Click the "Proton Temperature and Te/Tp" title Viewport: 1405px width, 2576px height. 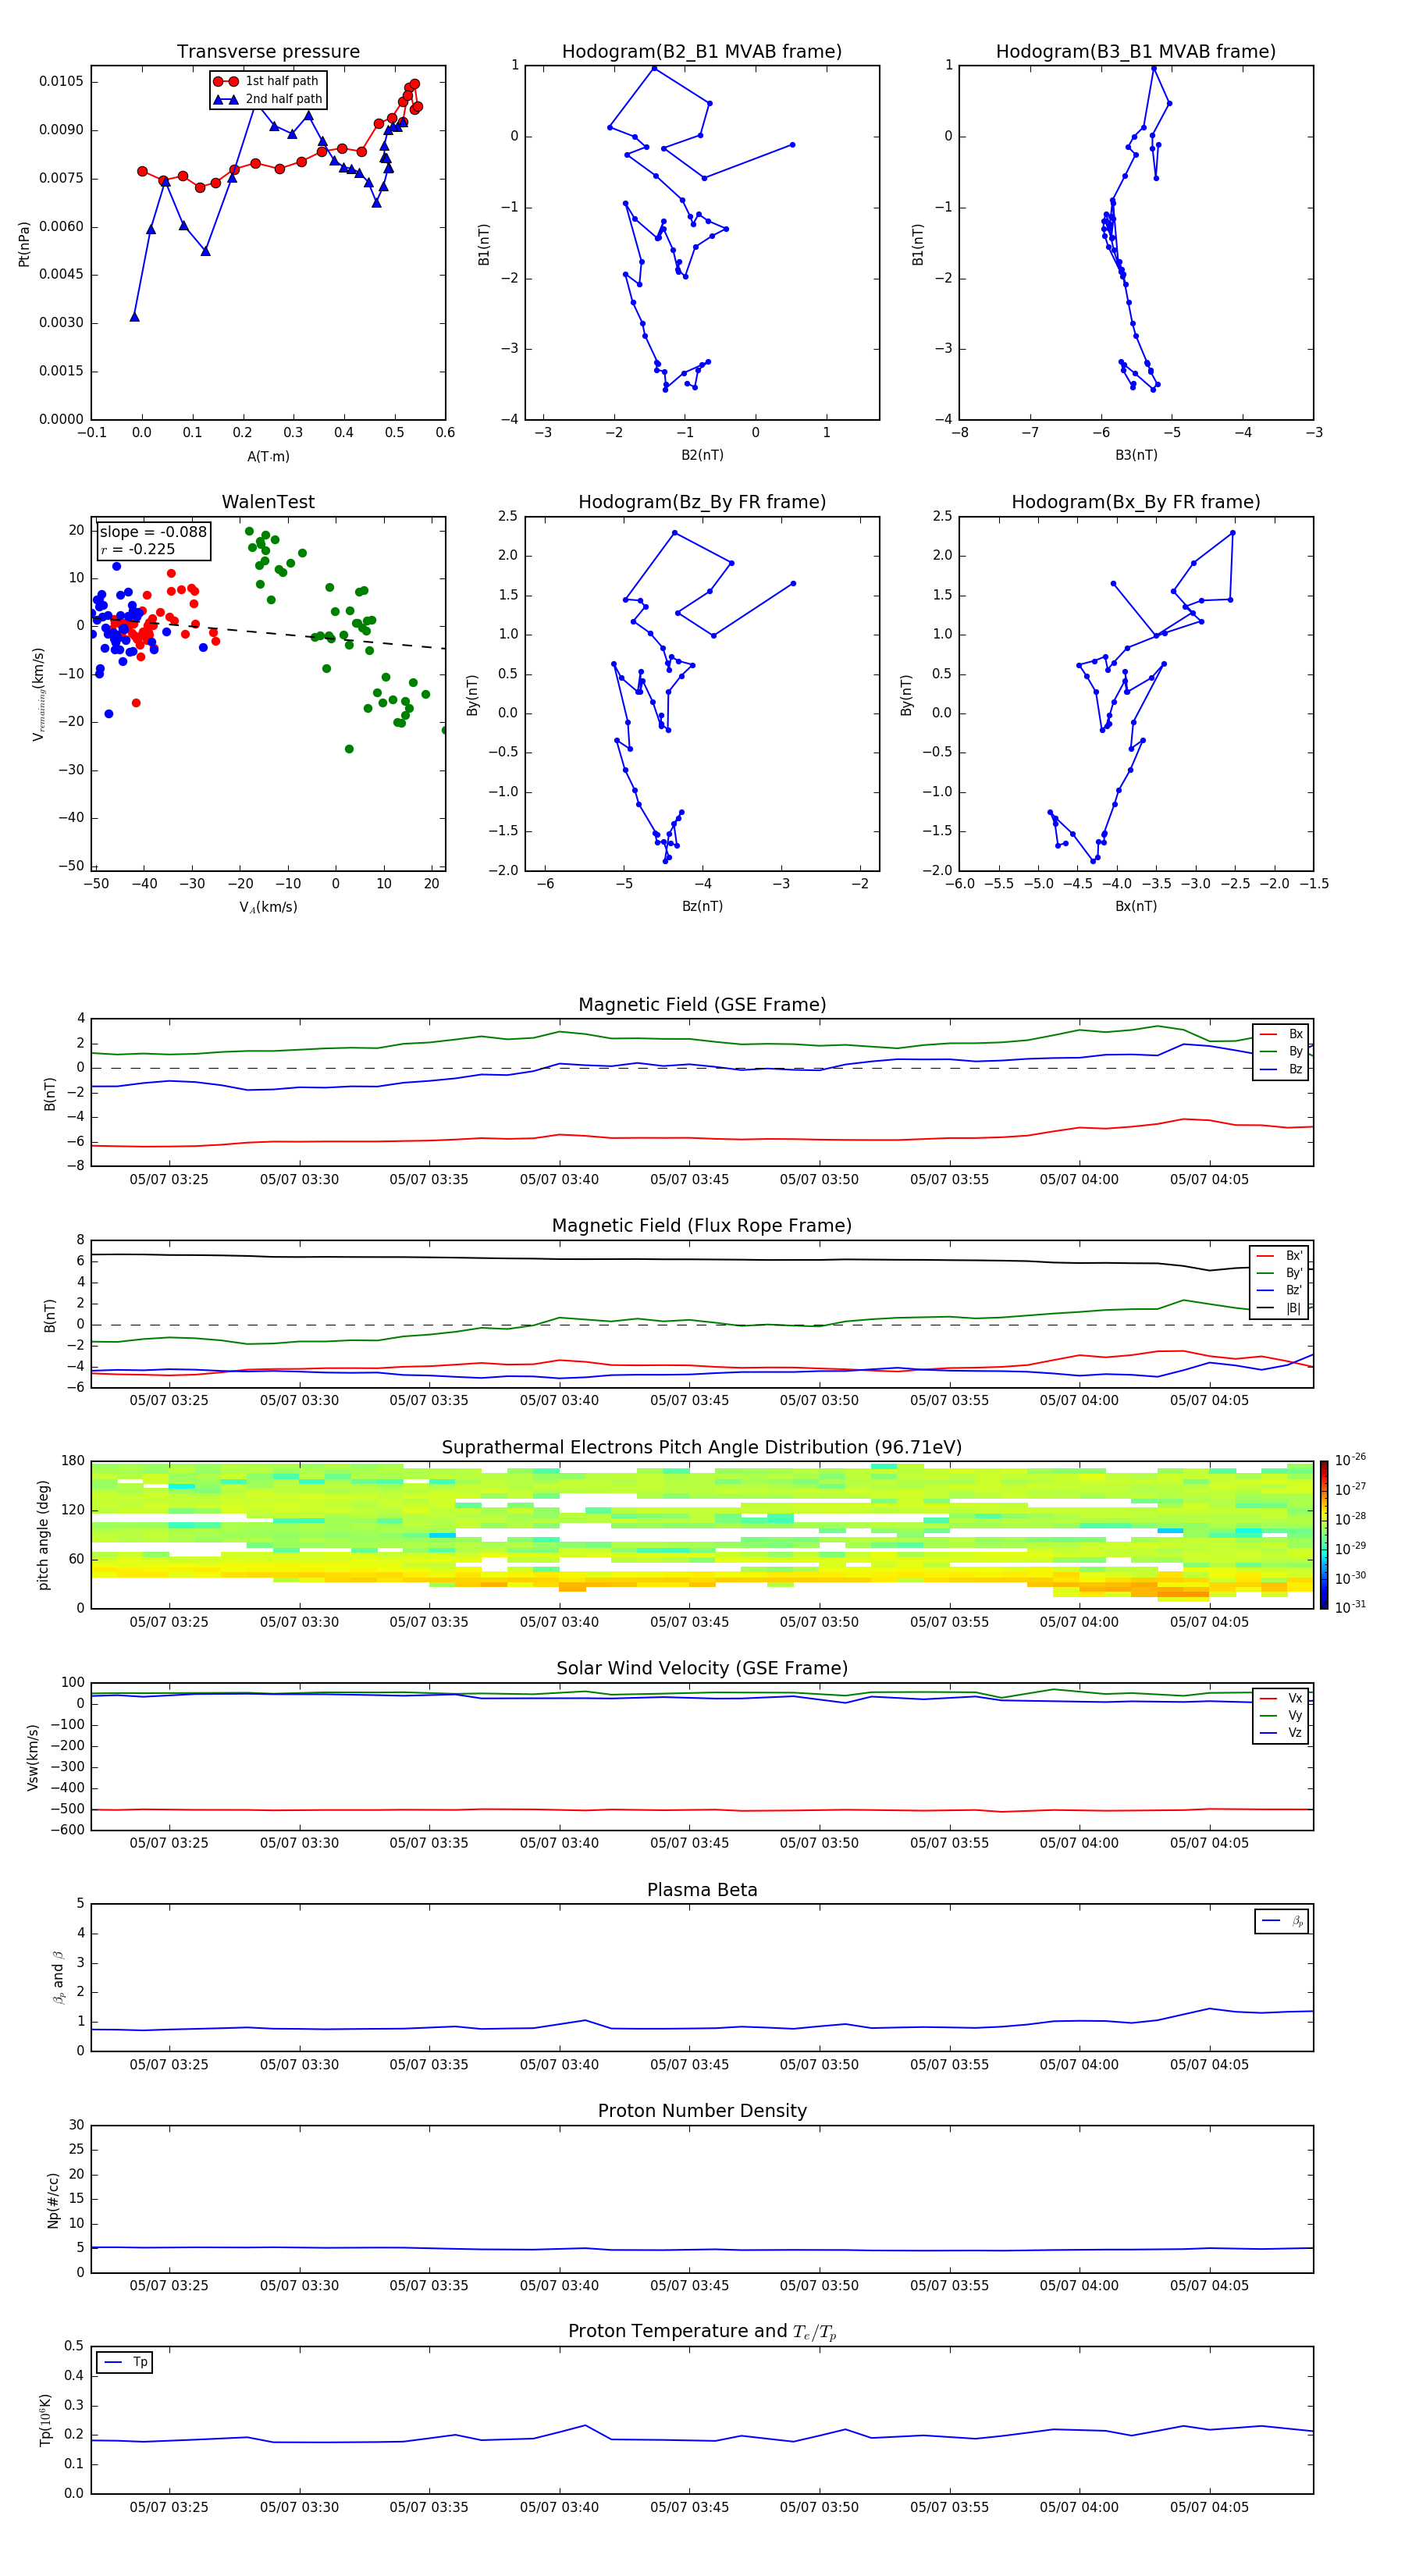coord(702,2332)
